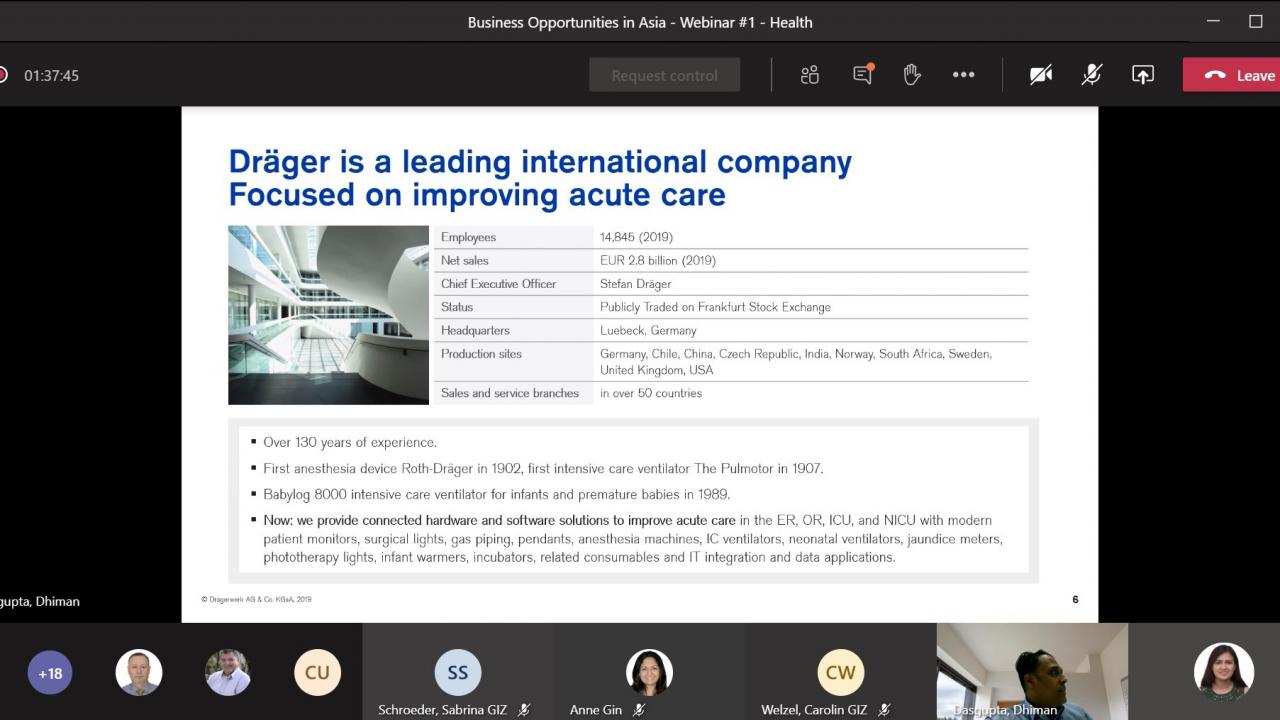Click the slide page number 6
The width and height of the screenshot is (1280, 720).
1075,599
